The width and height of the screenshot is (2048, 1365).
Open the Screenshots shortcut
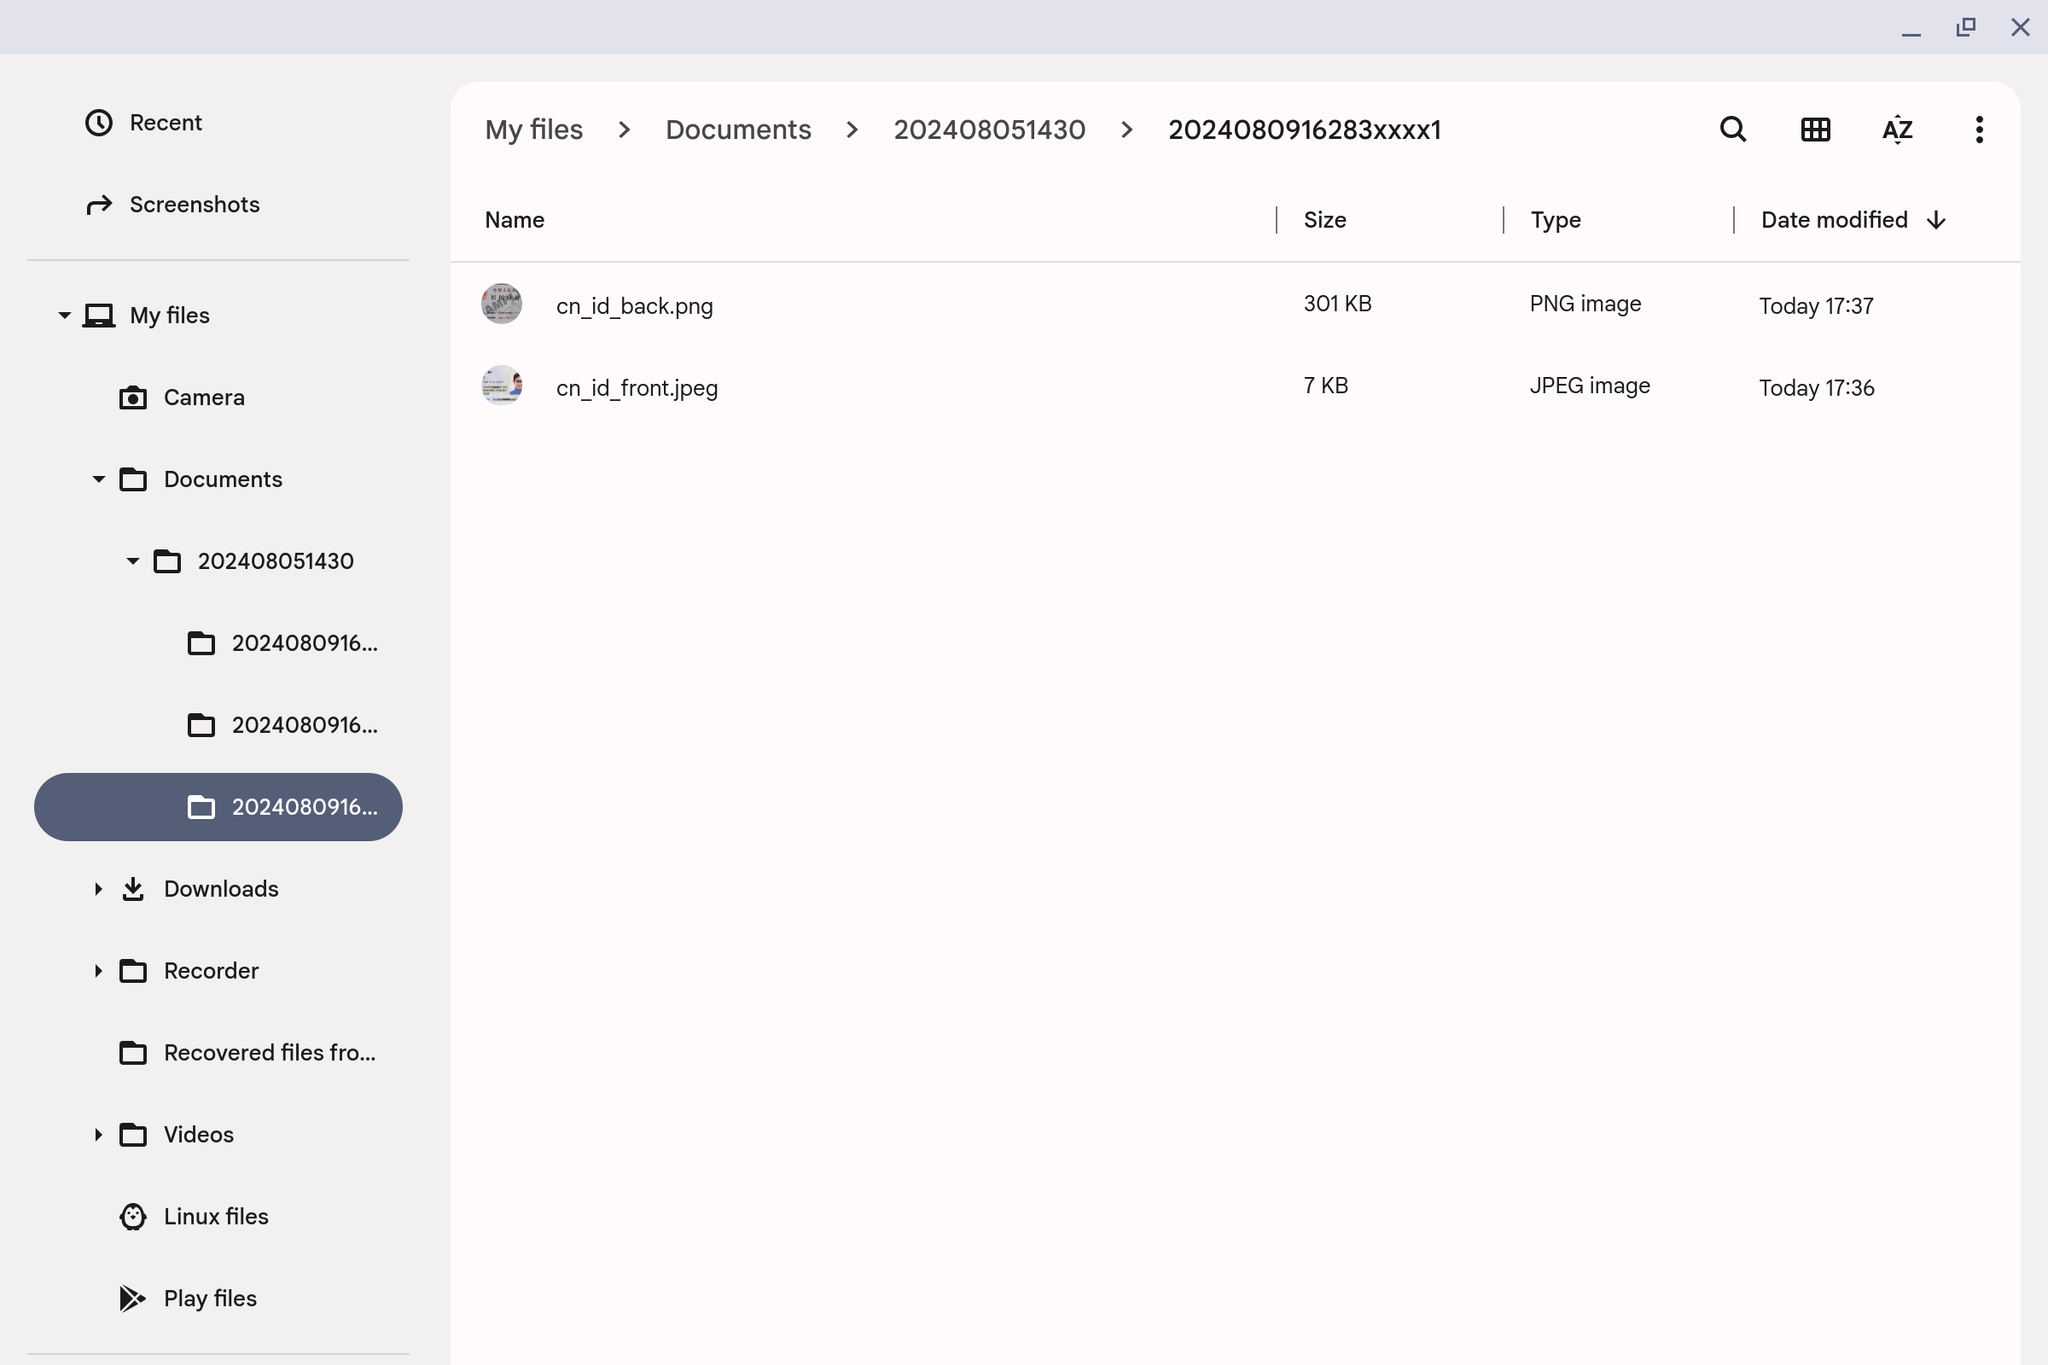[x=194, y=205]
